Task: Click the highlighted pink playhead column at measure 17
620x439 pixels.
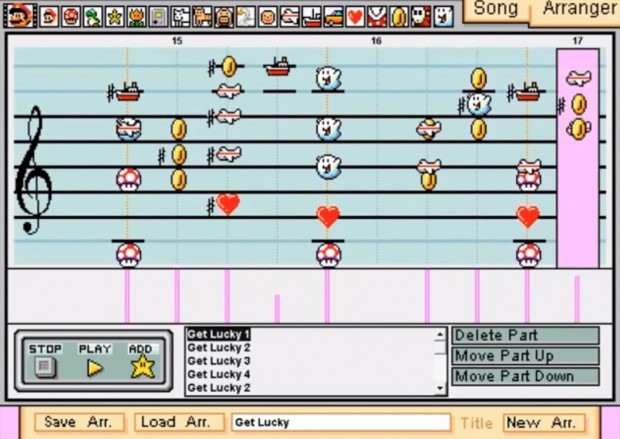Action: (578, 158)
